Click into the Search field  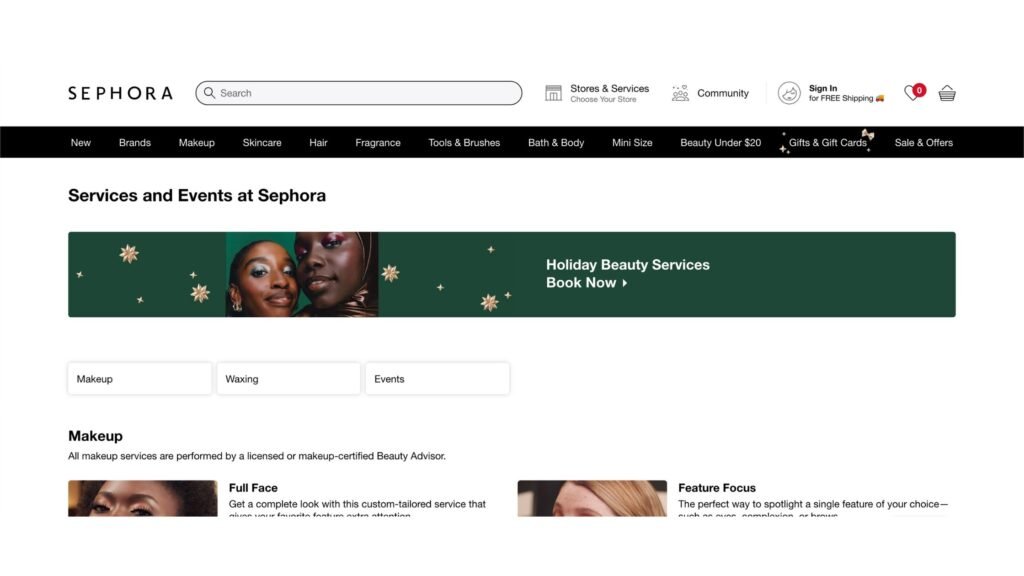pyautogui.click(x=359, y=93)
